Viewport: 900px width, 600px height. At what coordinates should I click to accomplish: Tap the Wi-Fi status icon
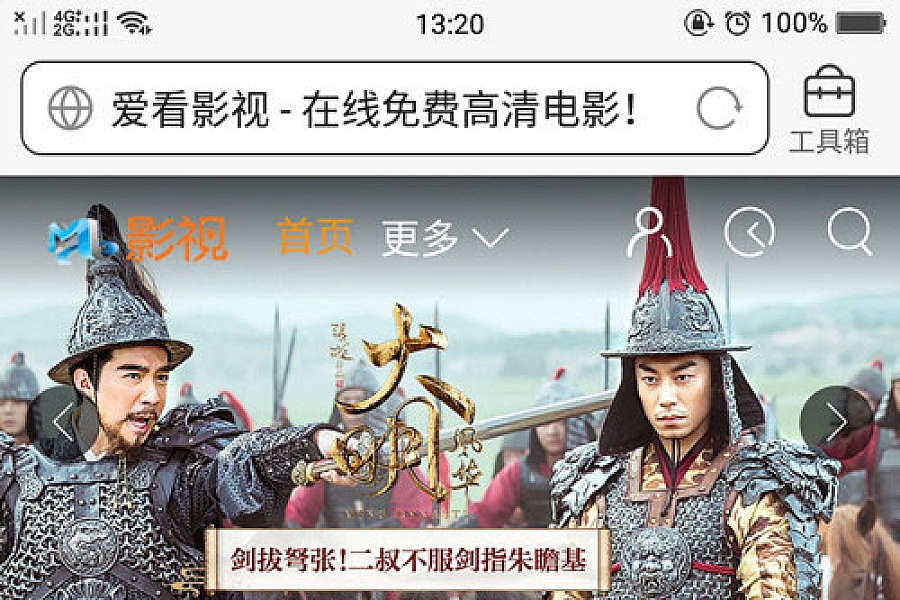[x=134, y=24]
